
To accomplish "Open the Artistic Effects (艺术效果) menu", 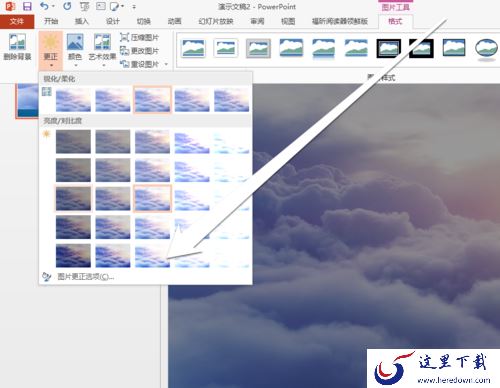I will coord(102,49).
